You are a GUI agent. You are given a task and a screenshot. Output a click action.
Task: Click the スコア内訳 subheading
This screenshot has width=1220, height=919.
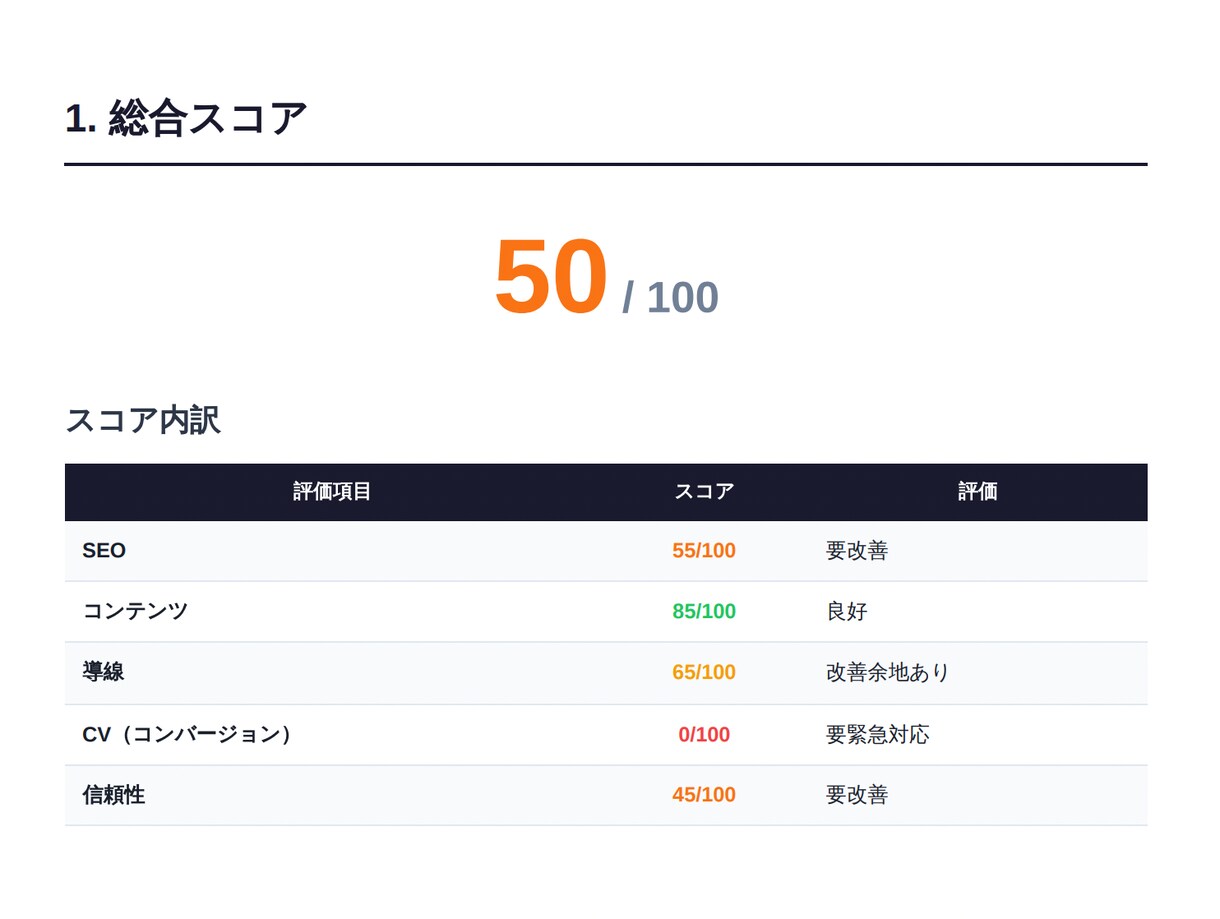click(x=142, y=420)
